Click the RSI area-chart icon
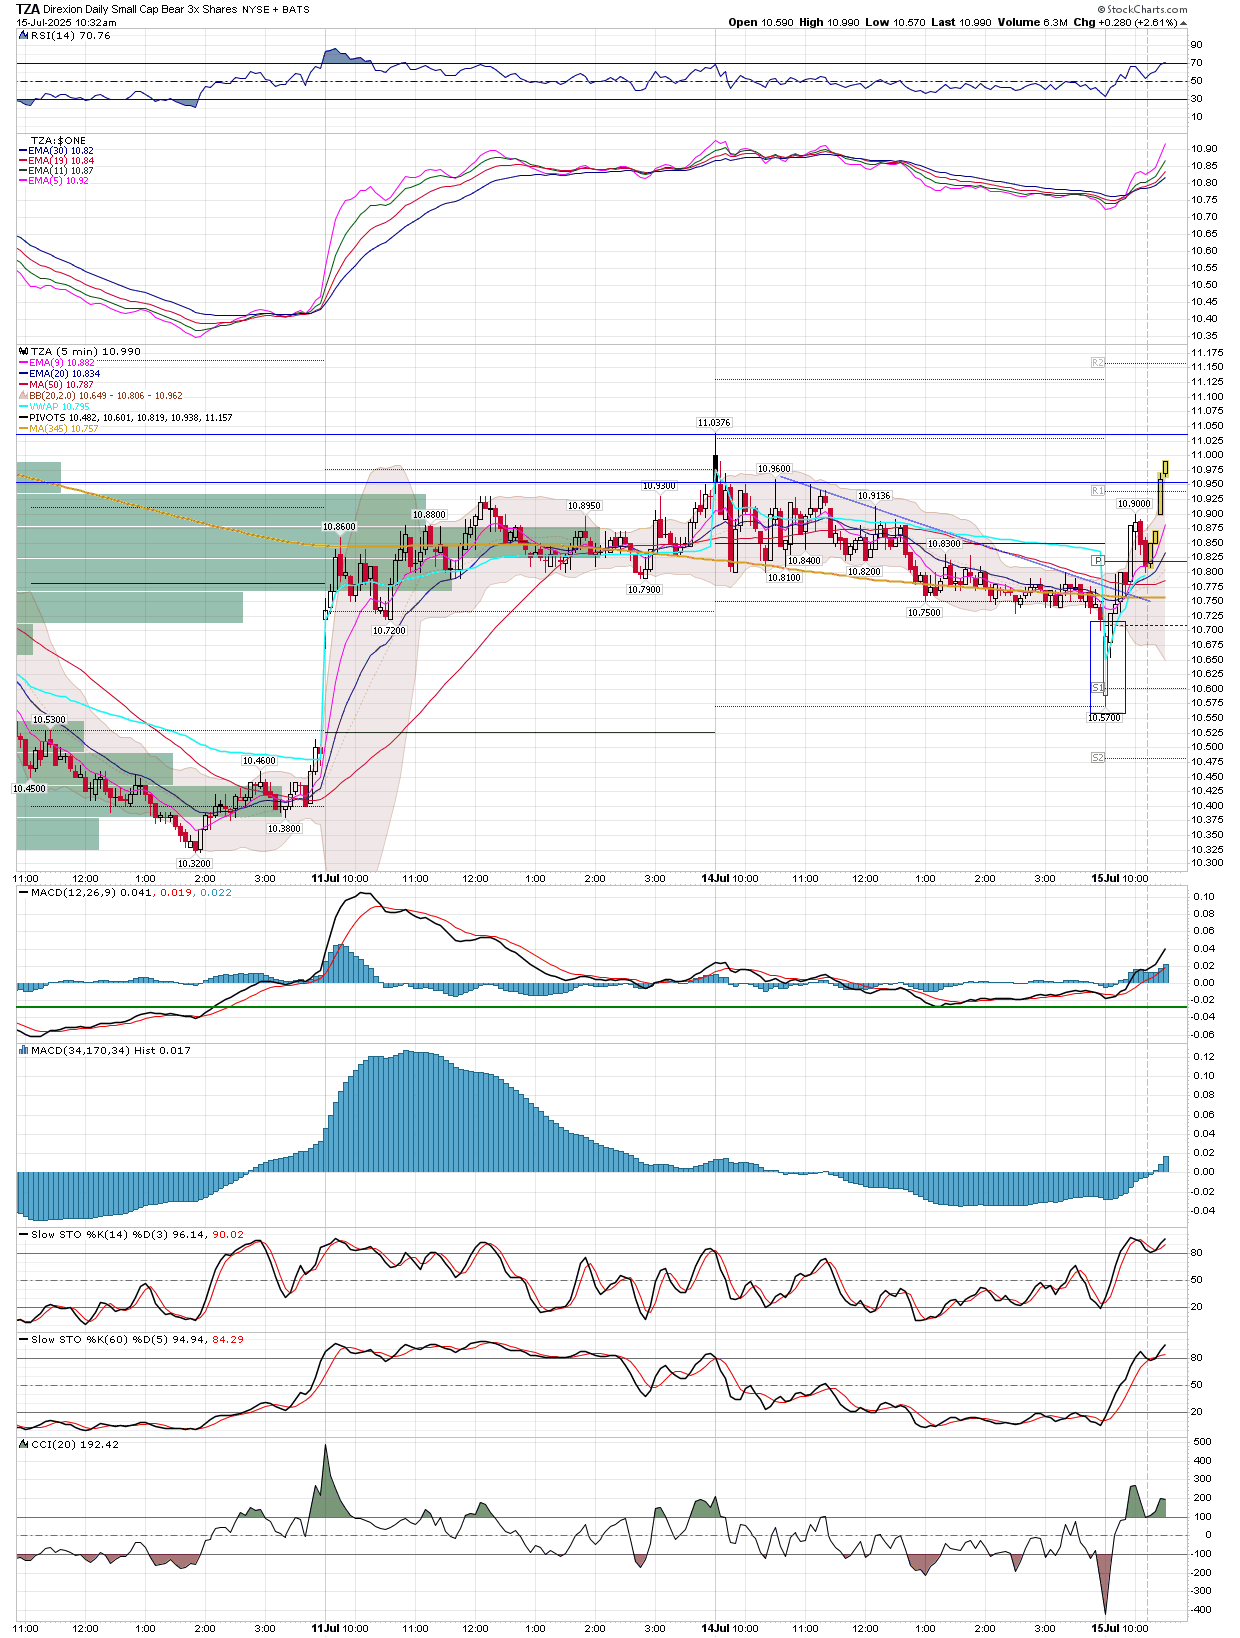1240x1638 pixels. point(23,36)
